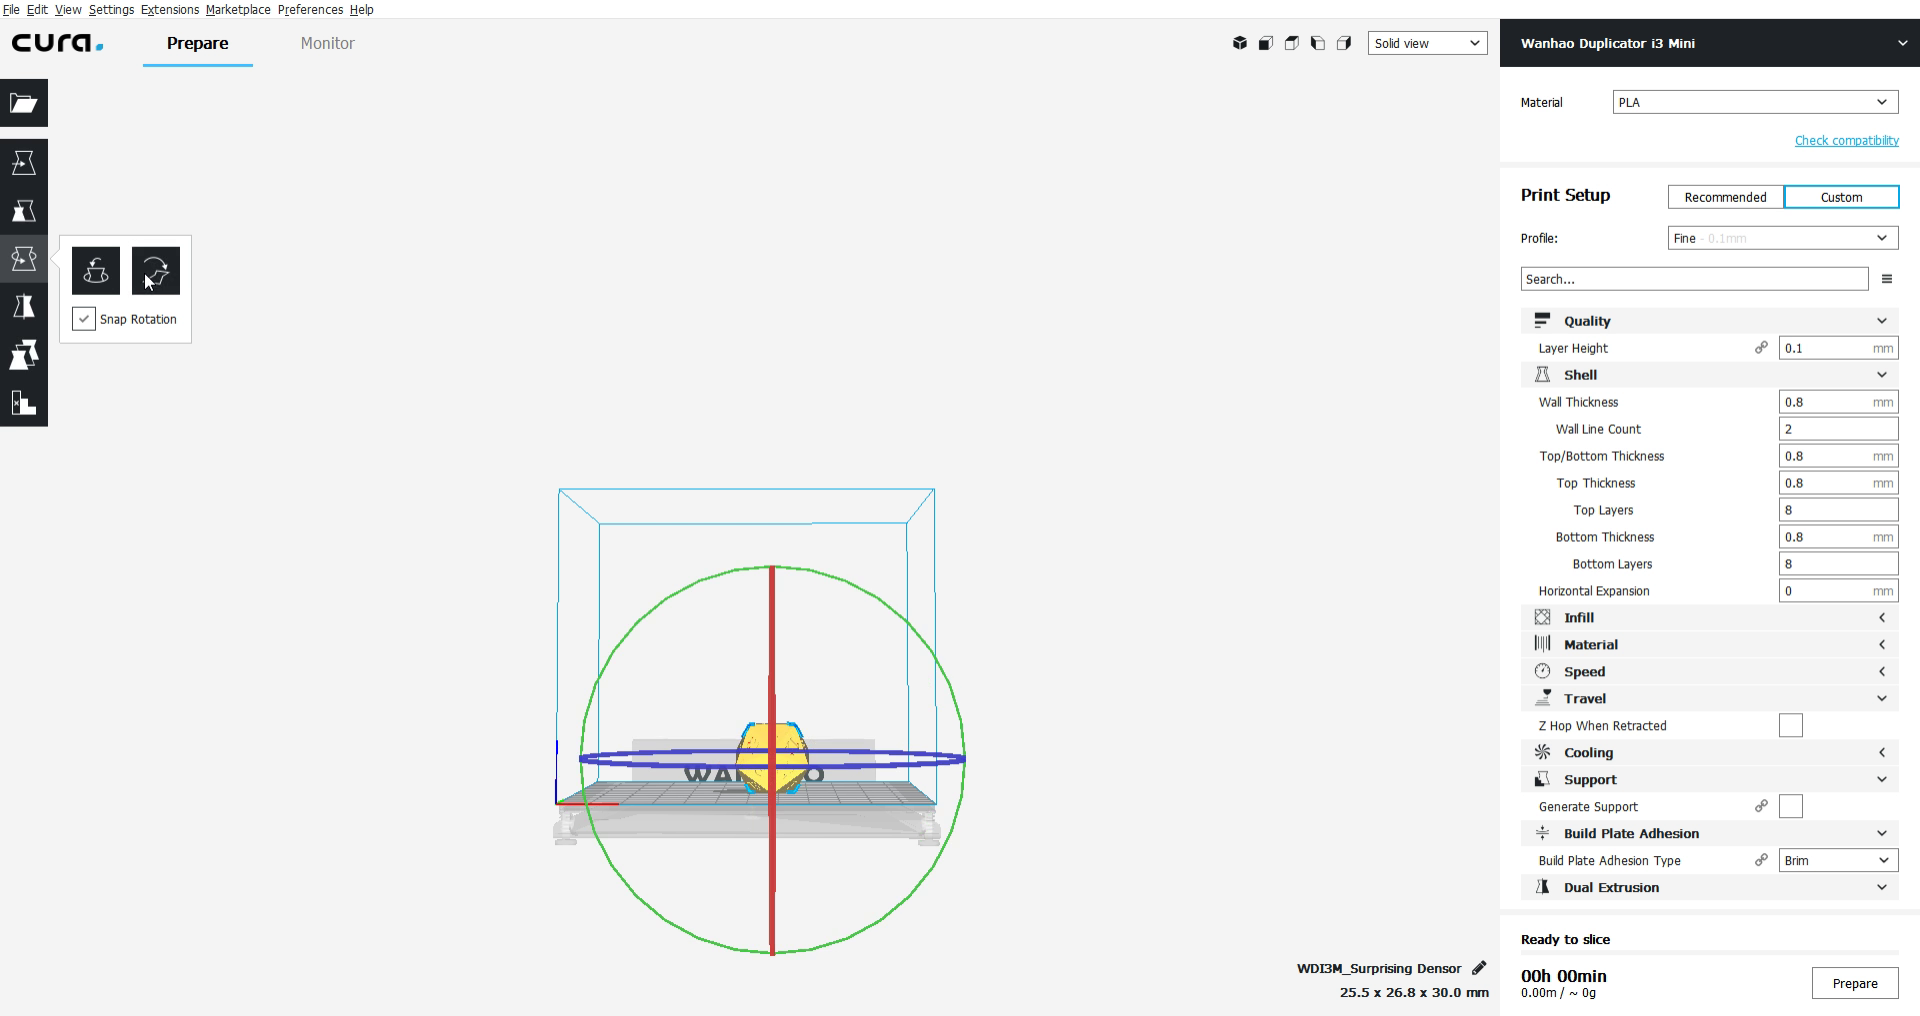The height and width of the screenshot is (1016, 1920).
Task: Click the Open File folder icon
Action: (24, 103)
